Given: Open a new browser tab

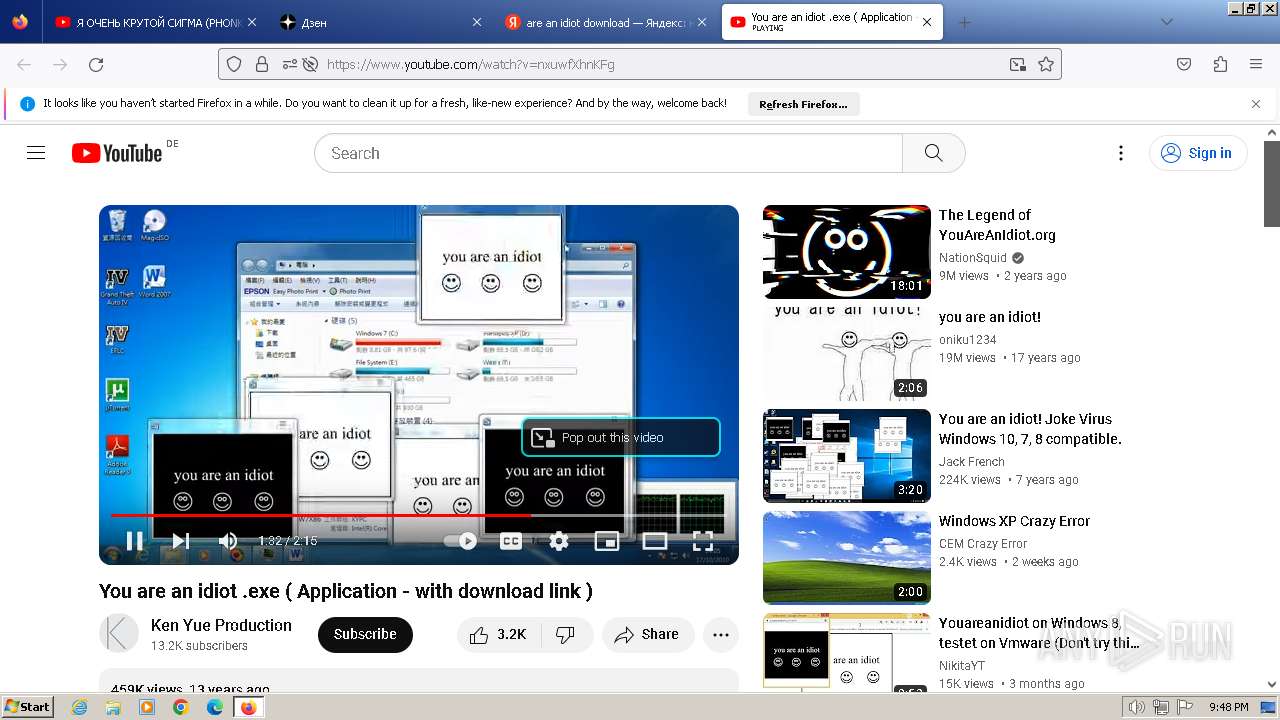Looking at the screenshot, I should click(964, 22).
